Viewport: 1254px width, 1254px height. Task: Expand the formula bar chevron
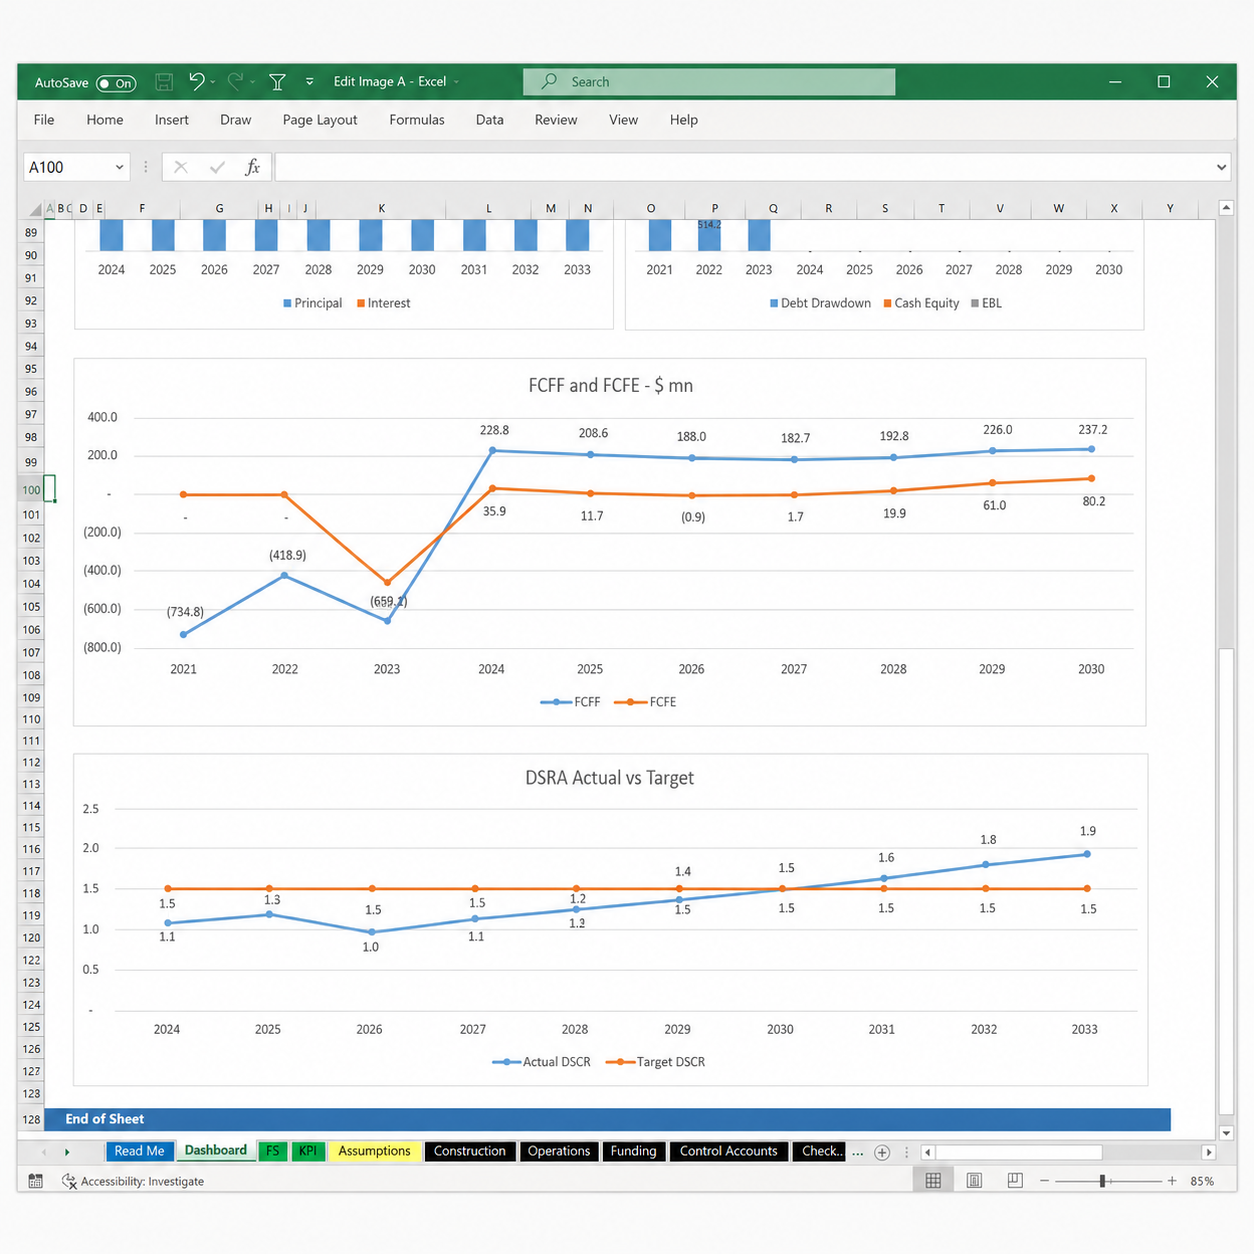tap(1221, 167)
